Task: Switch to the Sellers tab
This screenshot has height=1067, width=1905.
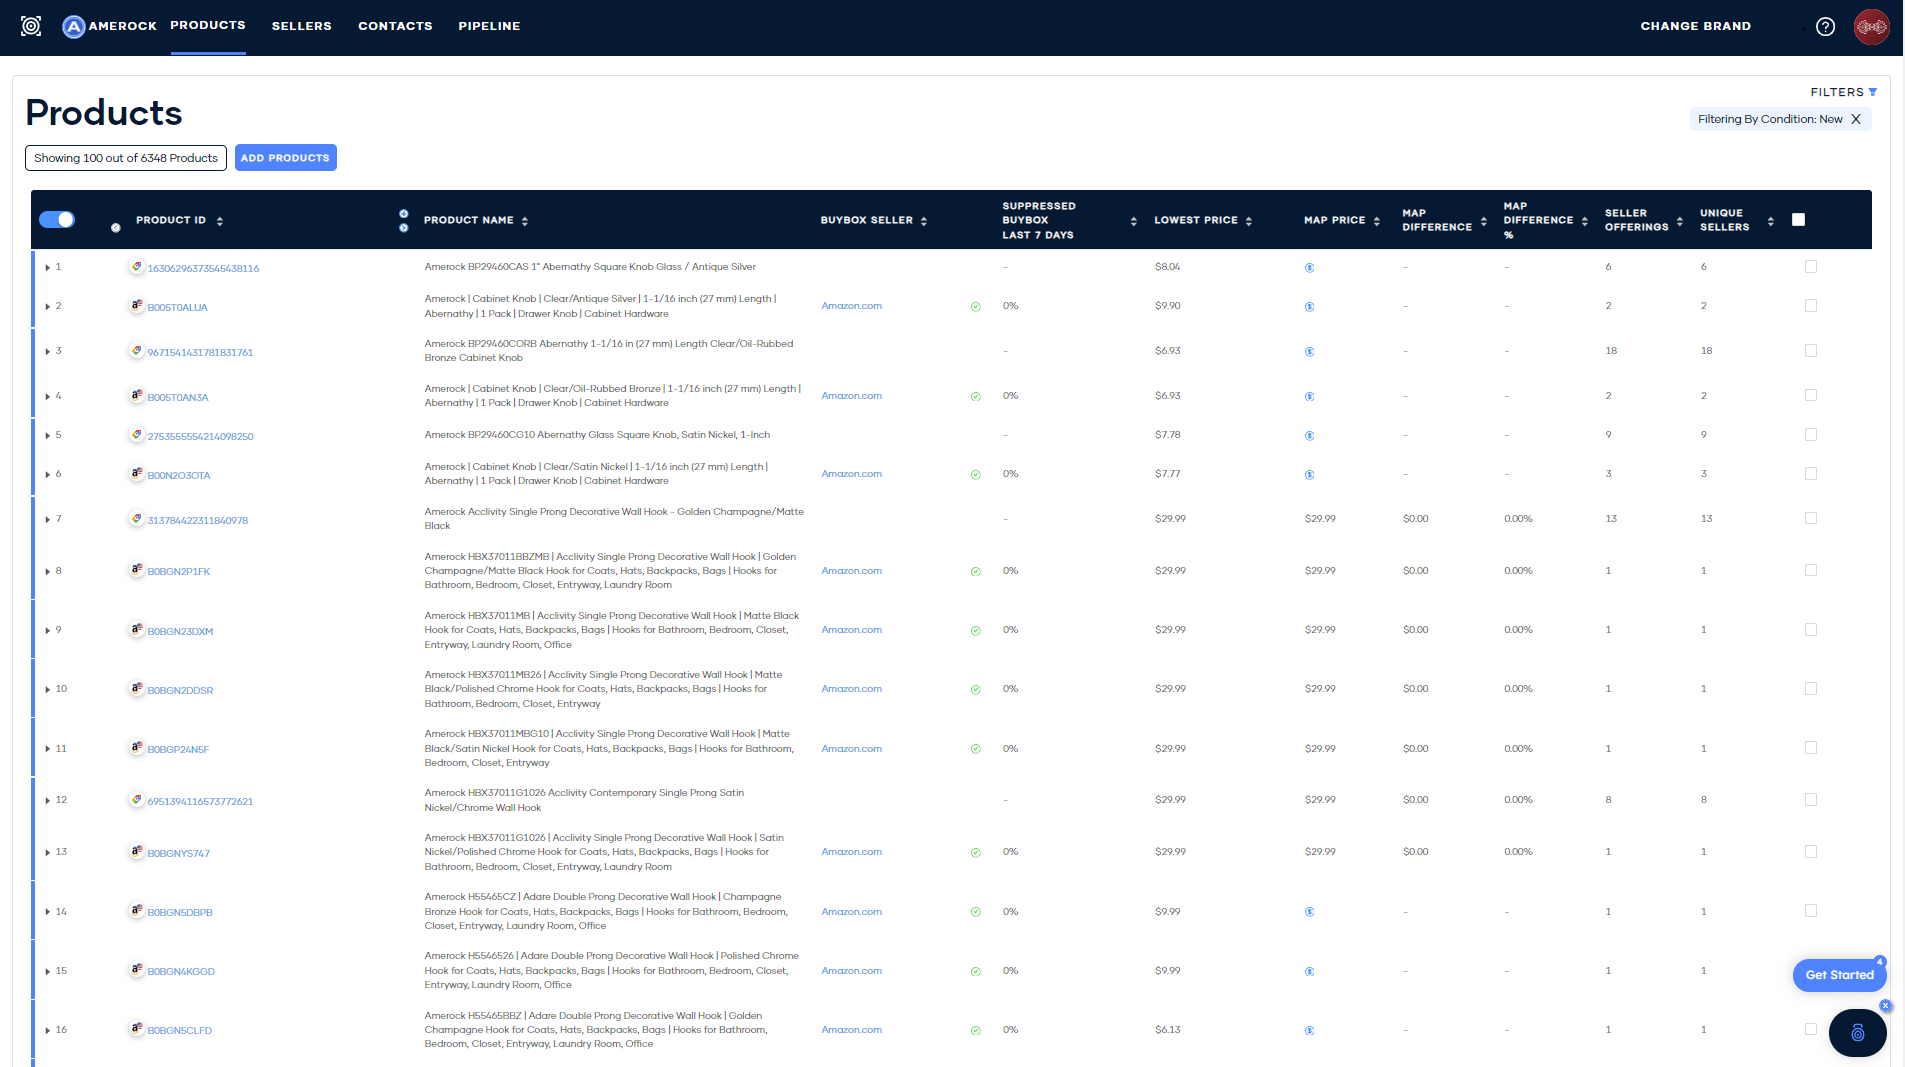Action: 301,26
